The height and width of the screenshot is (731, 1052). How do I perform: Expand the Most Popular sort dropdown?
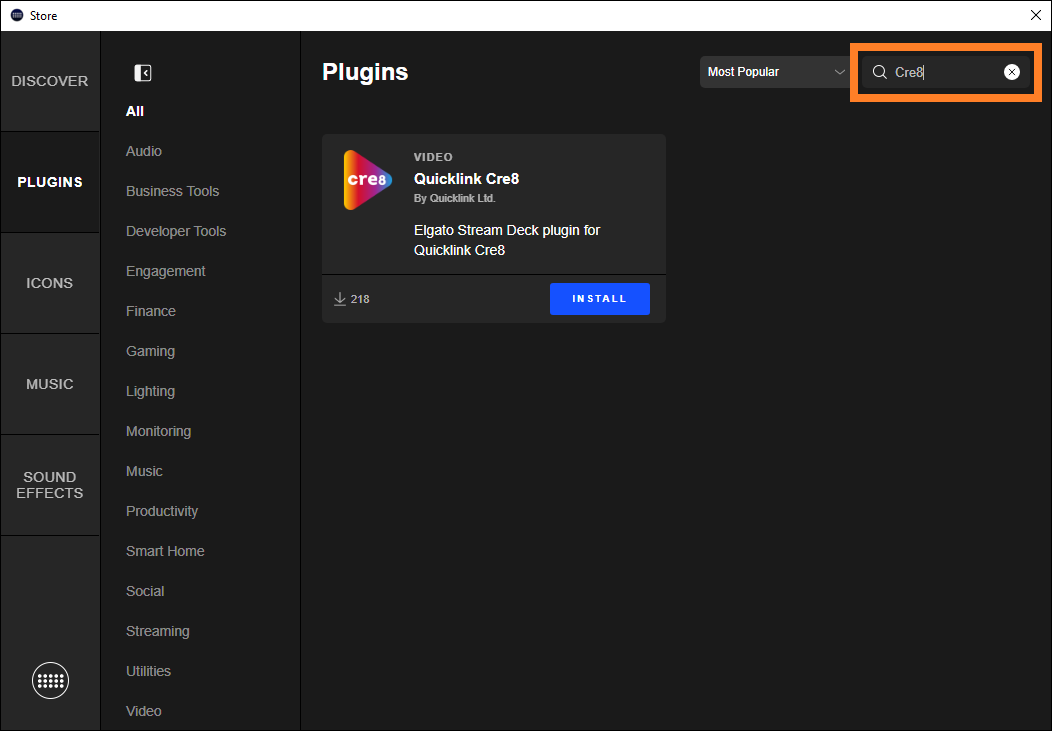[775, 72]
